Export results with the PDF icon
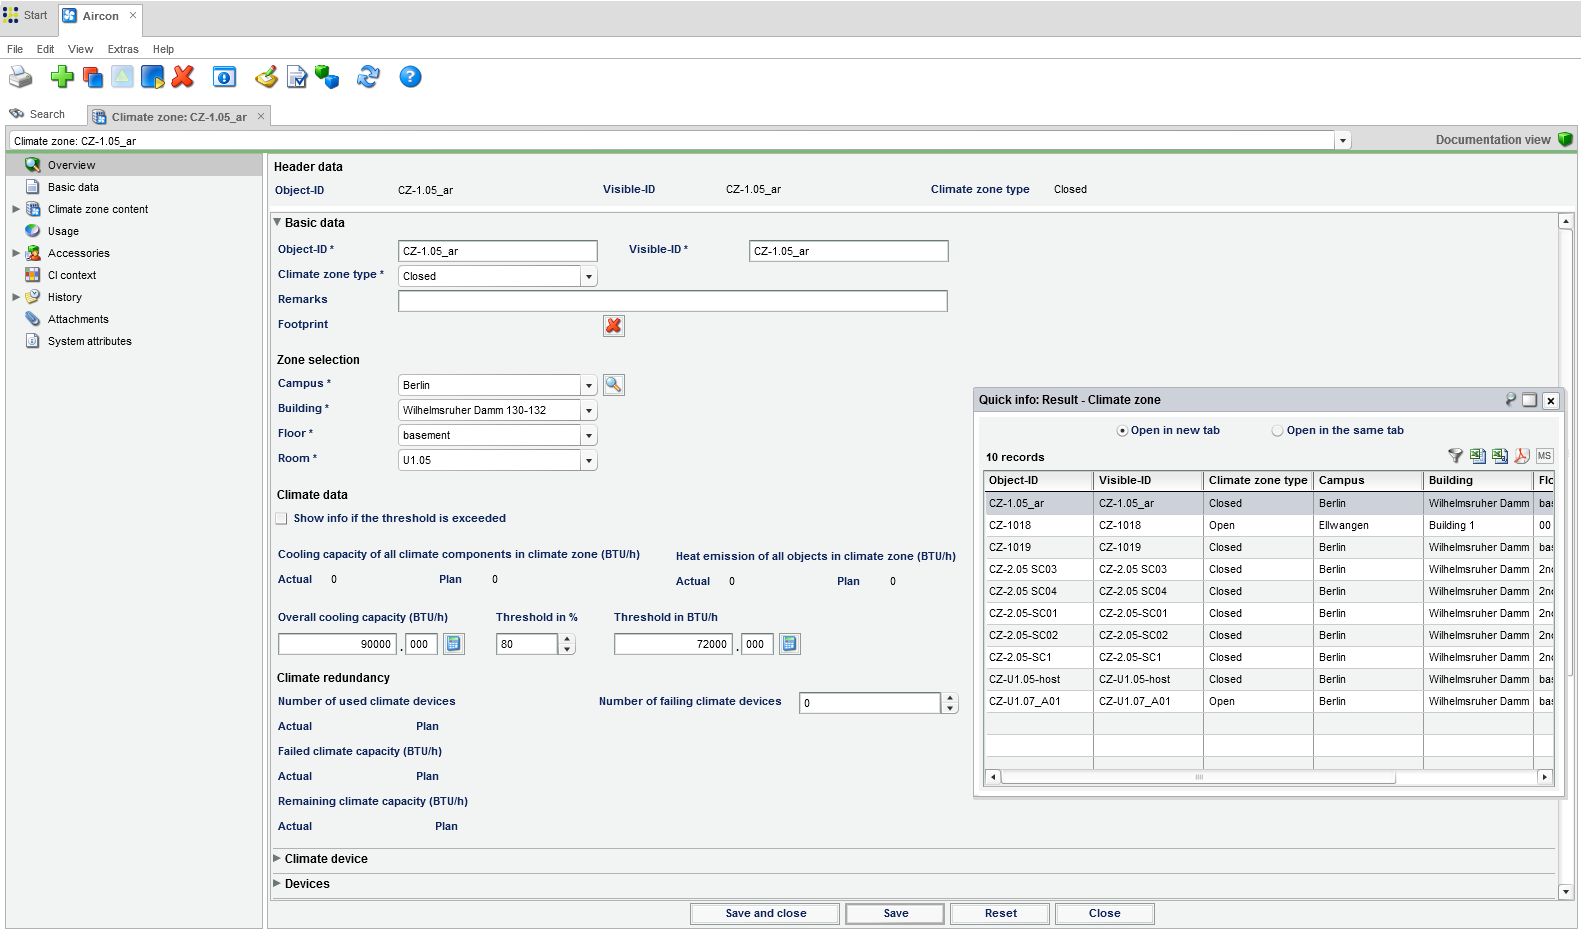The height and width of the screenshot is (932, 1581). [1522, 456]
